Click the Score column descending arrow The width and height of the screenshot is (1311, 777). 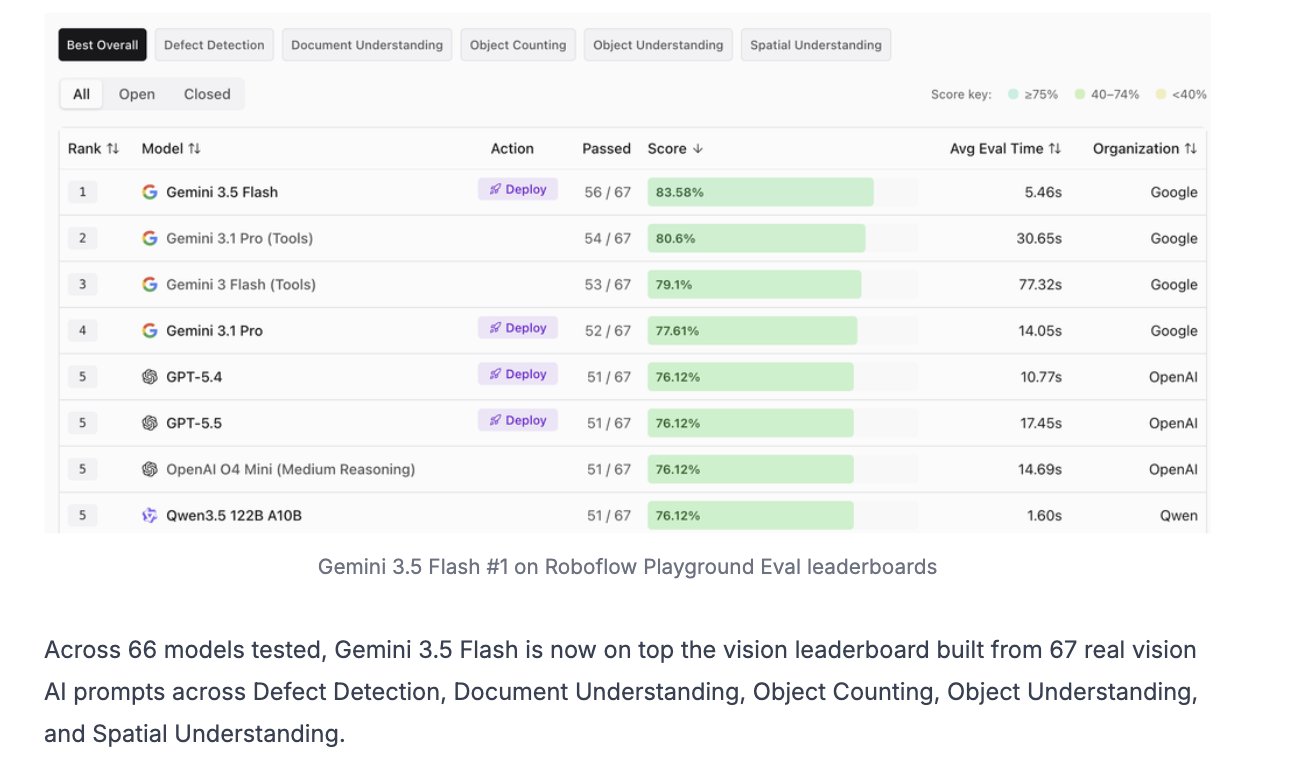coord(698,148)
